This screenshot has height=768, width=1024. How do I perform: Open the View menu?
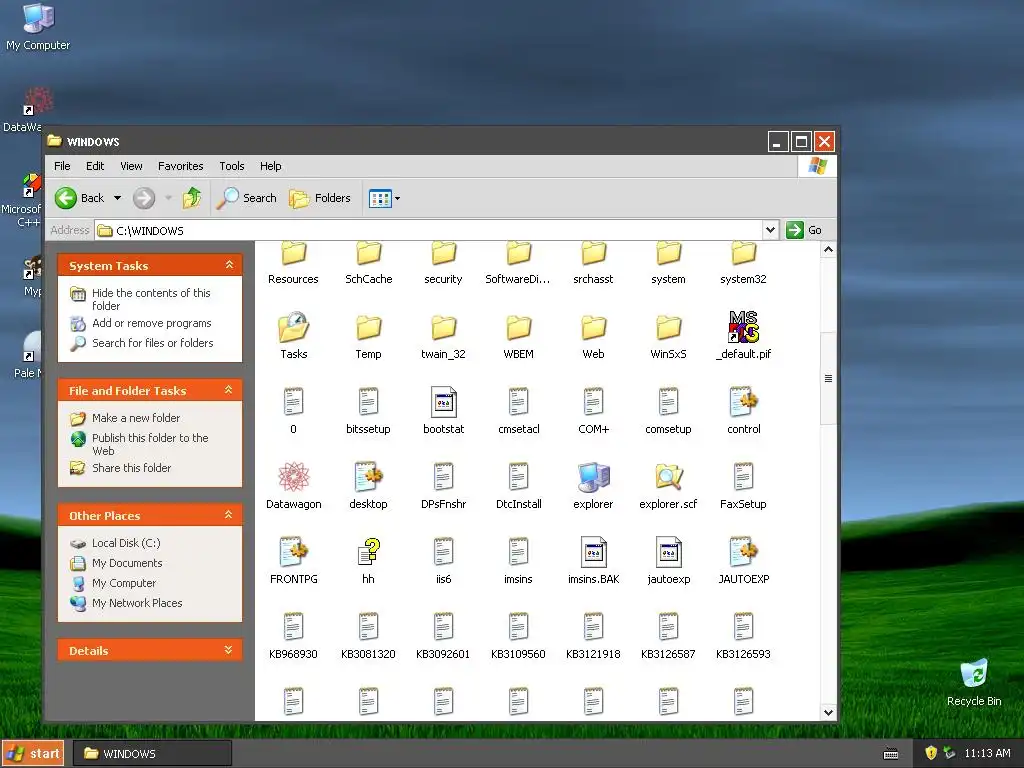coord(131,166)
